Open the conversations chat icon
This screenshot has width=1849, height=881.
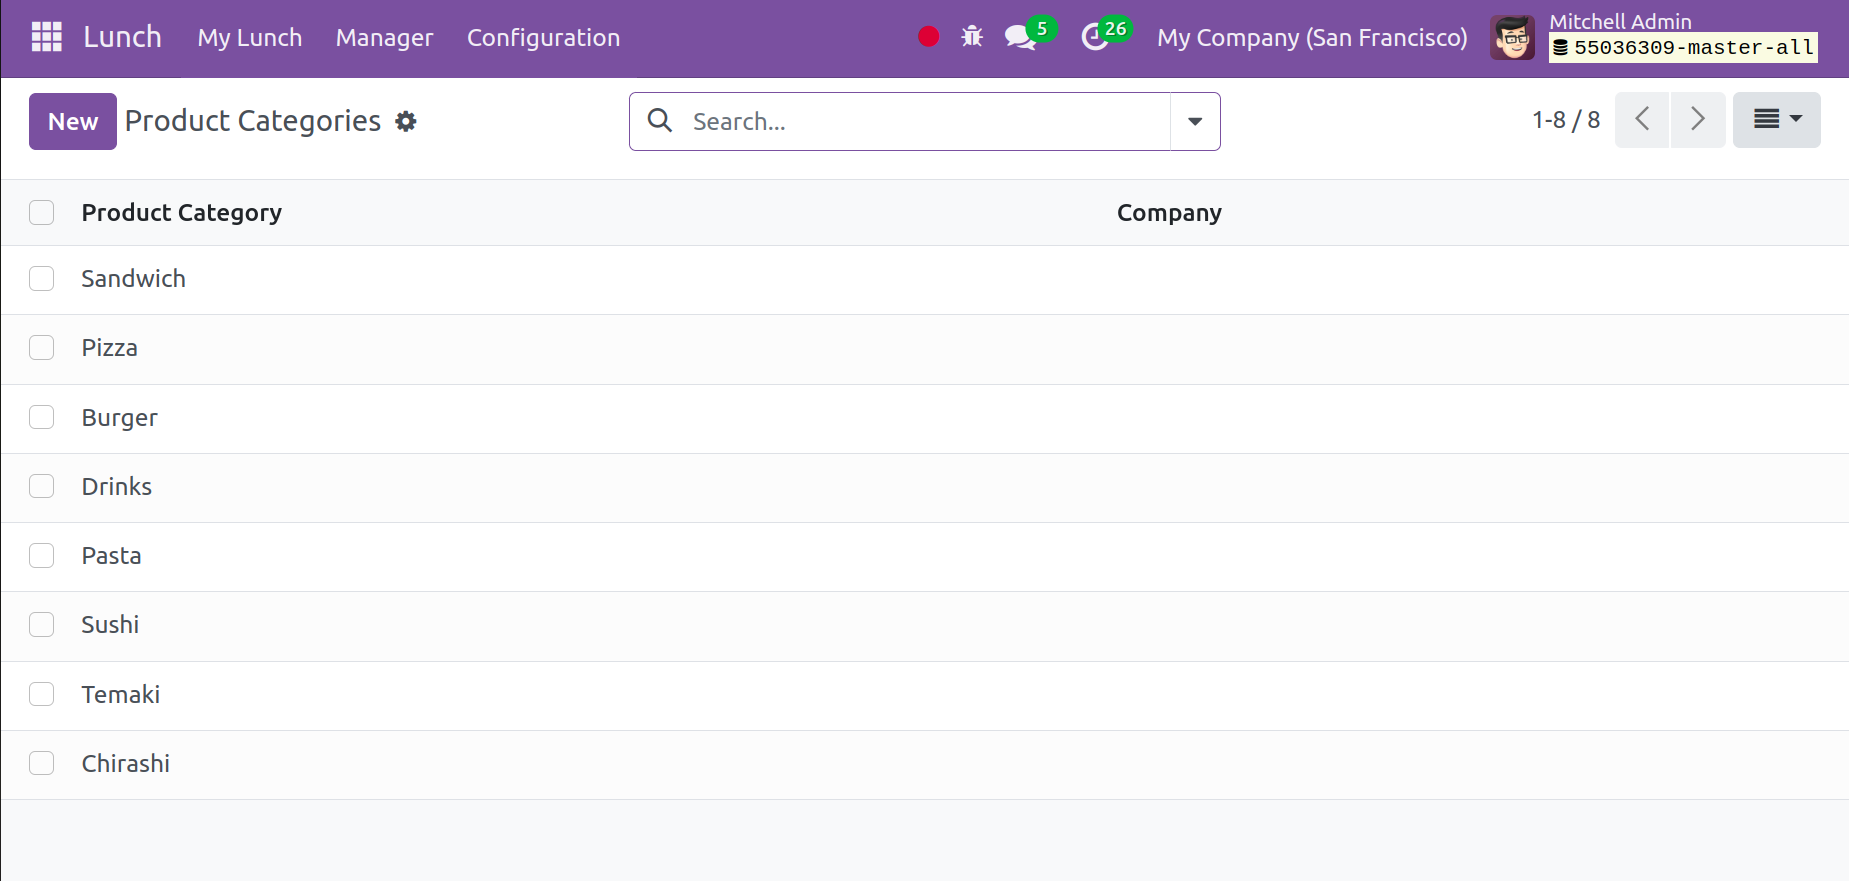point(1020,37)
